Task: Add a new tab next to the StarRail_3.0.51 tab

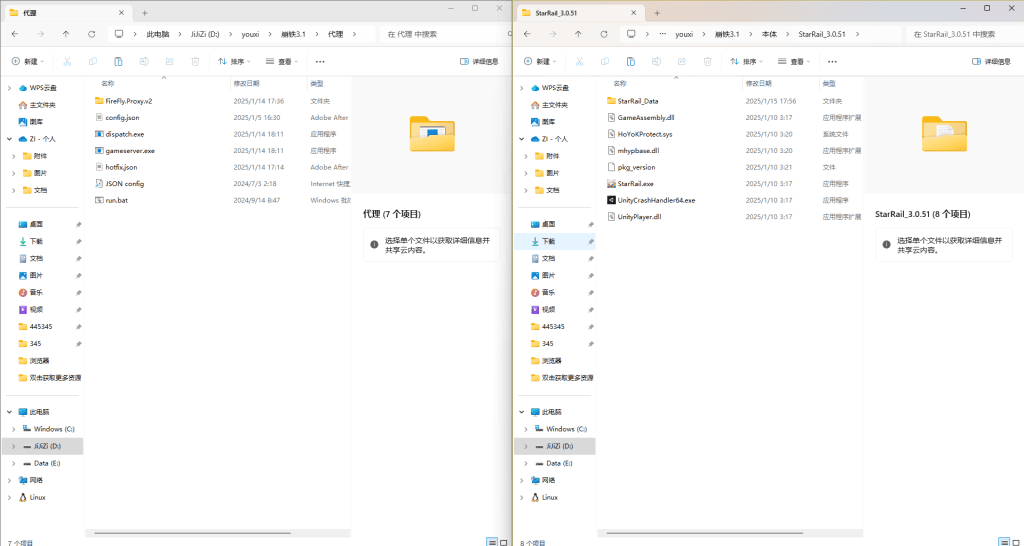Action: [655, 12]
